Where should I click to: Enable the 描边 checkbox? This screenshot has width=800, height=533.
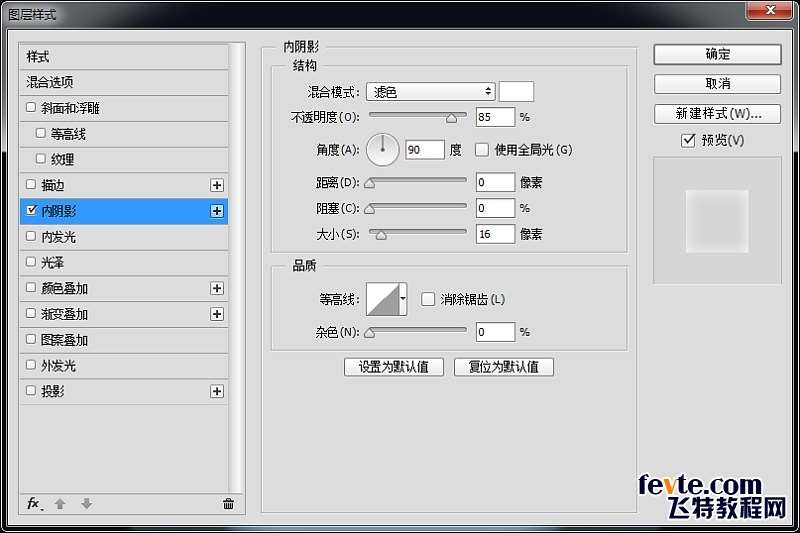tap(31, 185)
